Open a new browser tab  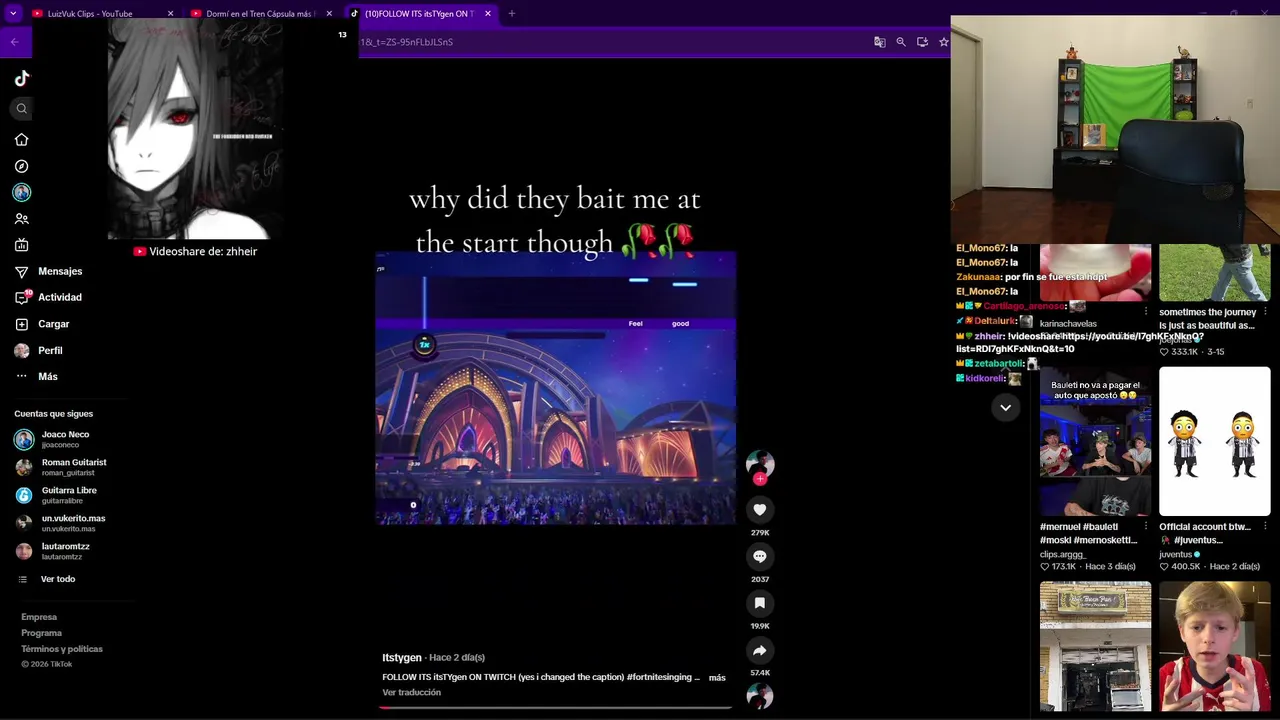click(511, 14)
